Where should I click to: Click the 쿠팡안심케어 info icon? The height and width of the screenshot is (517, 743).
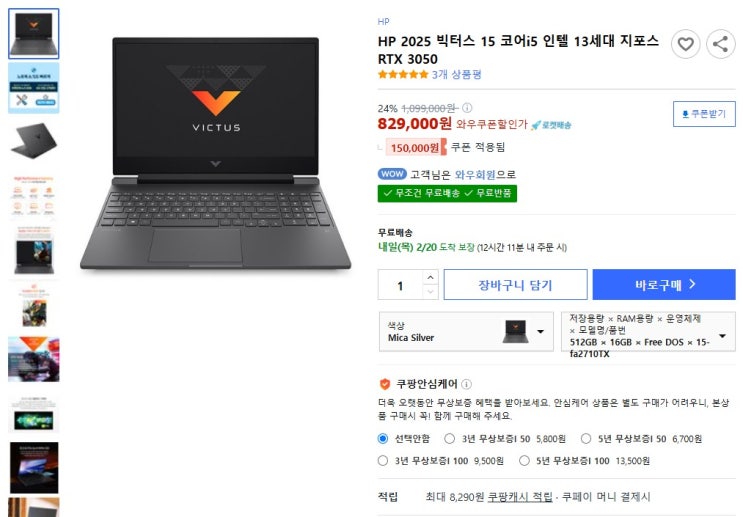(x=466, y=384)
